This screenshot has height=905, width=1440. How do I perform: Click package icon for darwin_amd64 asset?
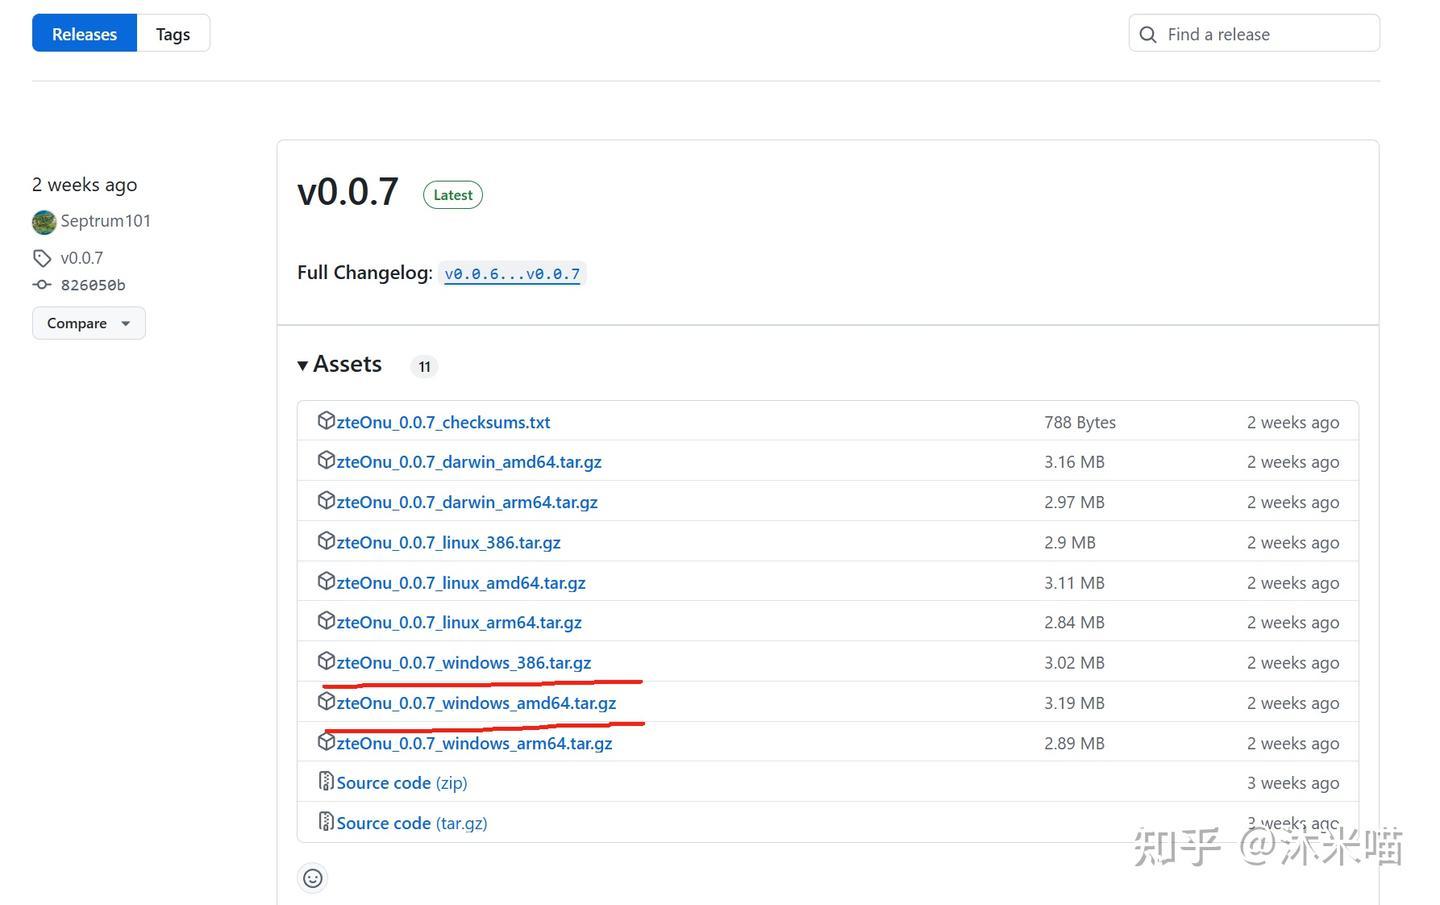click(326, 460)
